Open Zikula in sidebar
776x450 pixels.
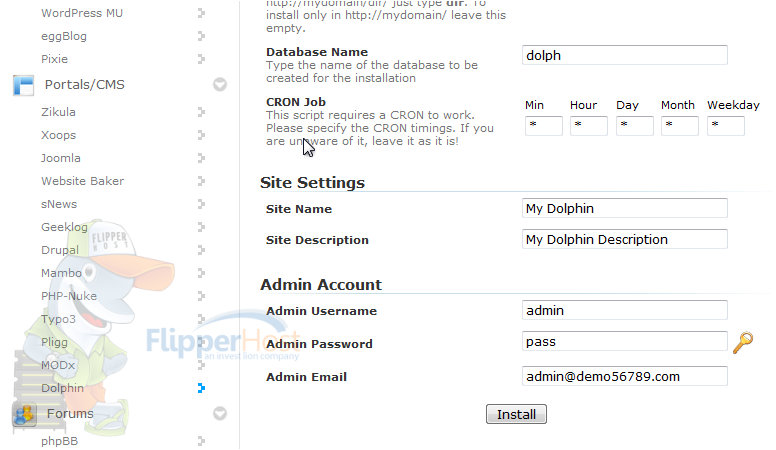click(58, 112)
